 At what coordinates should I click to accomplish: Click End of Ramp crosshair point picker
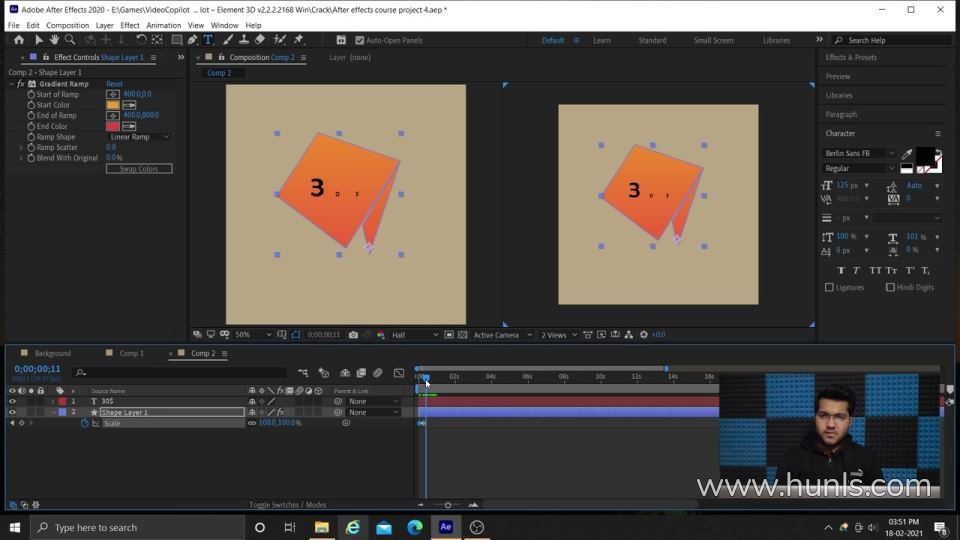click(113, 116)
